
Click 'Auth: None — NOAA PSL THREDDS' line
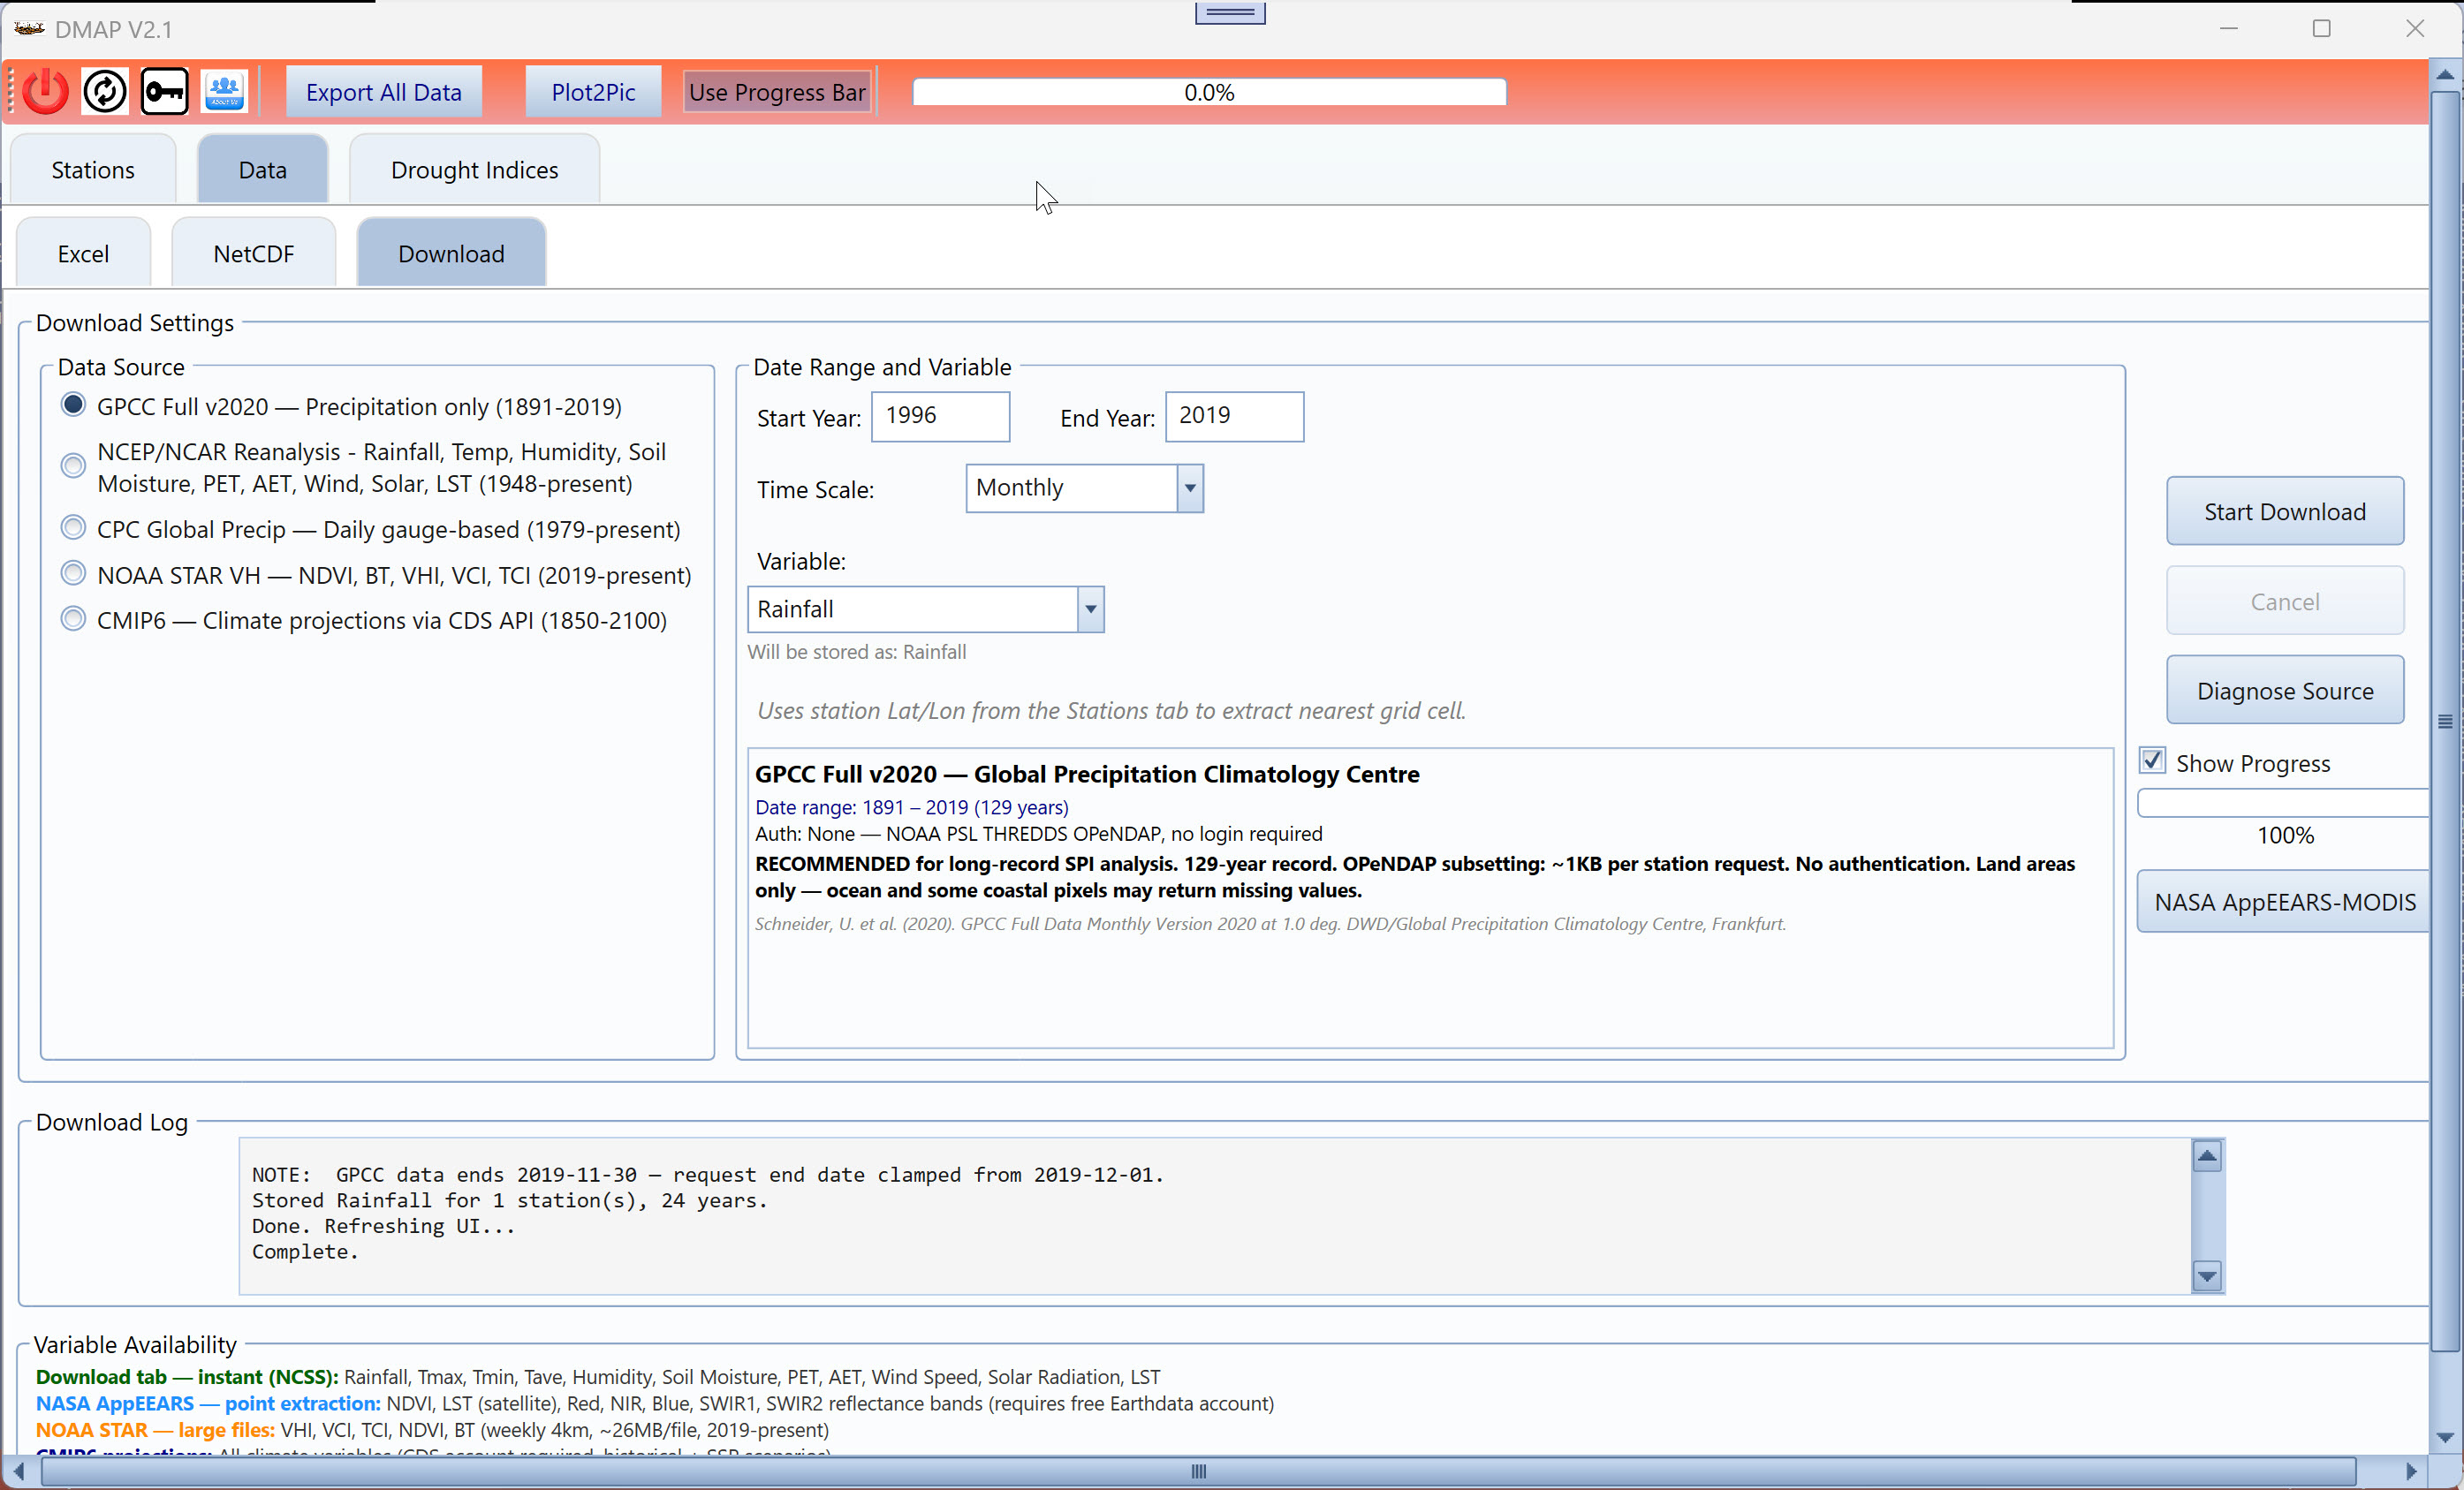click(x=1038, y=834)
